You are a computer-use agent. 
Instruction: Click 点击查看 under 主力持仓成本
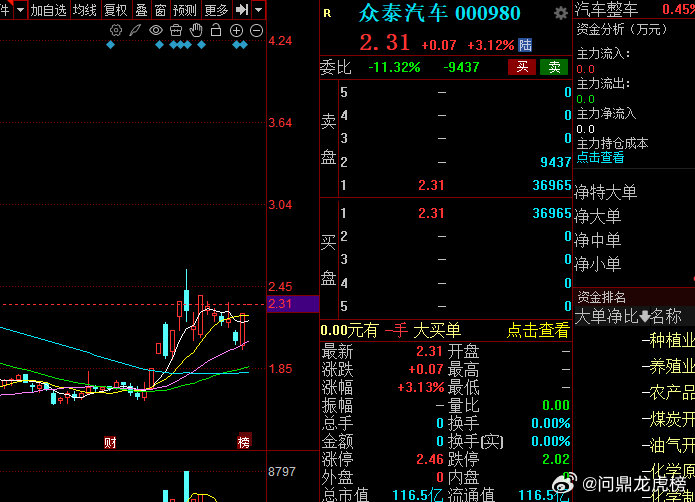[600, 157]
